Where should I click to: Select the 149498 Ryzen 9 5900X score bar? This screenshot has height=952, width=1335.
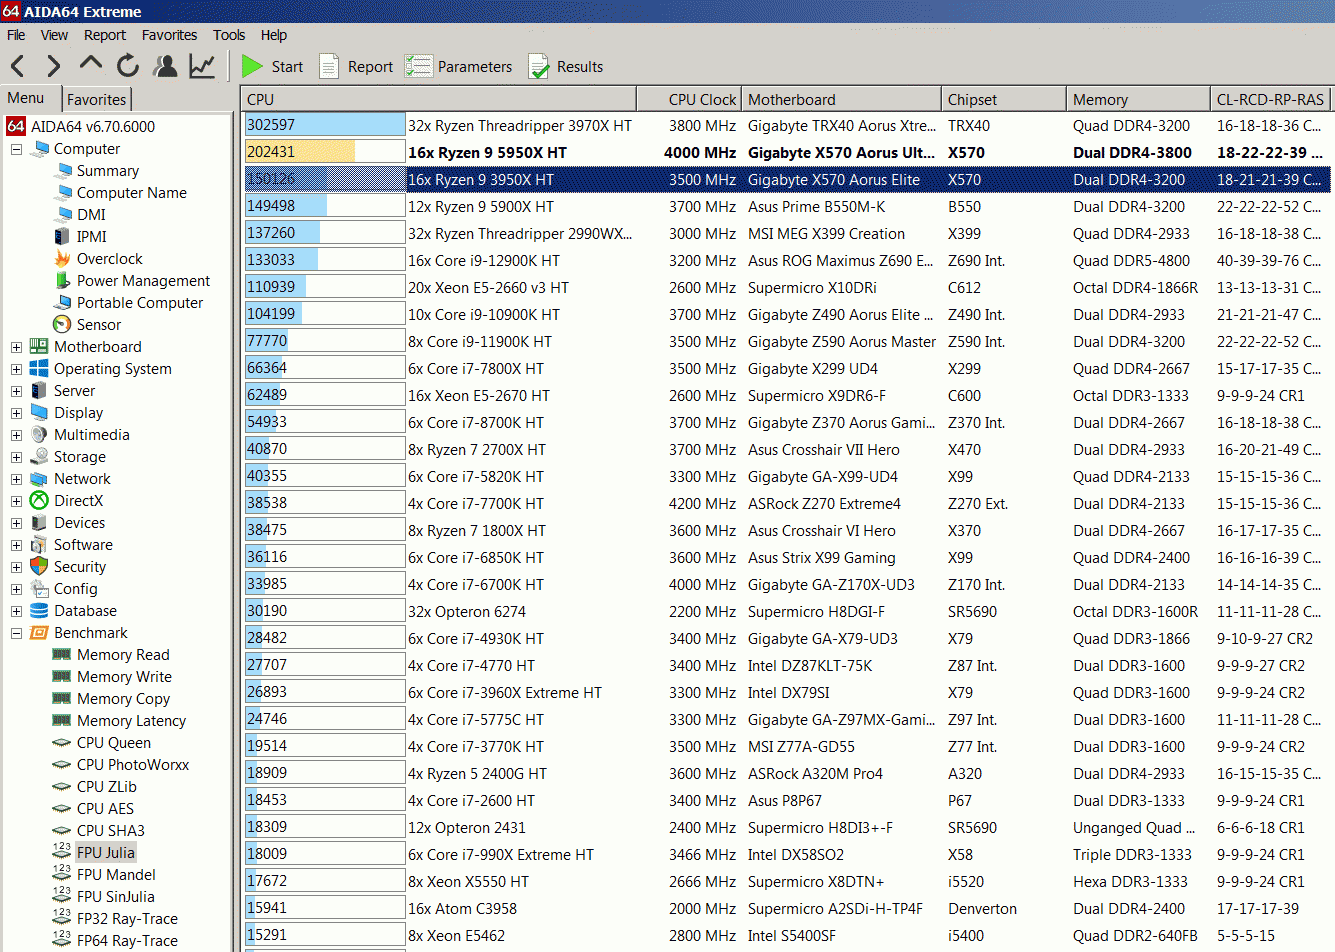[325, 206]
